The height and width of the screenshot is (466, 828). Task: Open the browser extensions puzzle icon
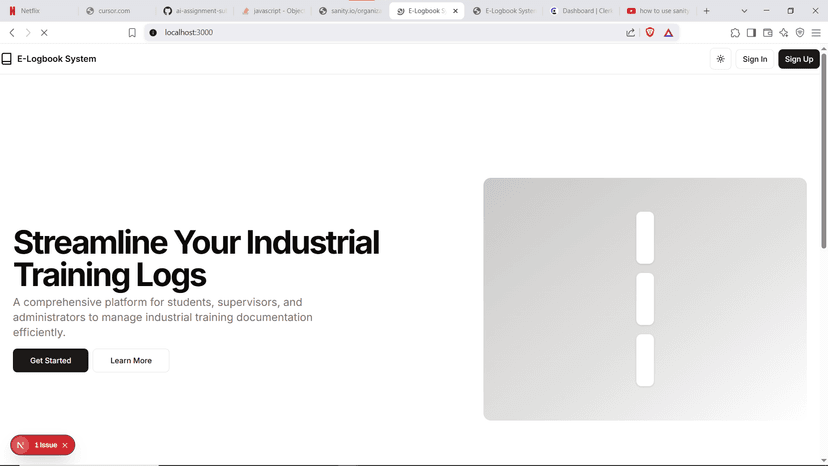pyautogui.click(x=735, y=32)
